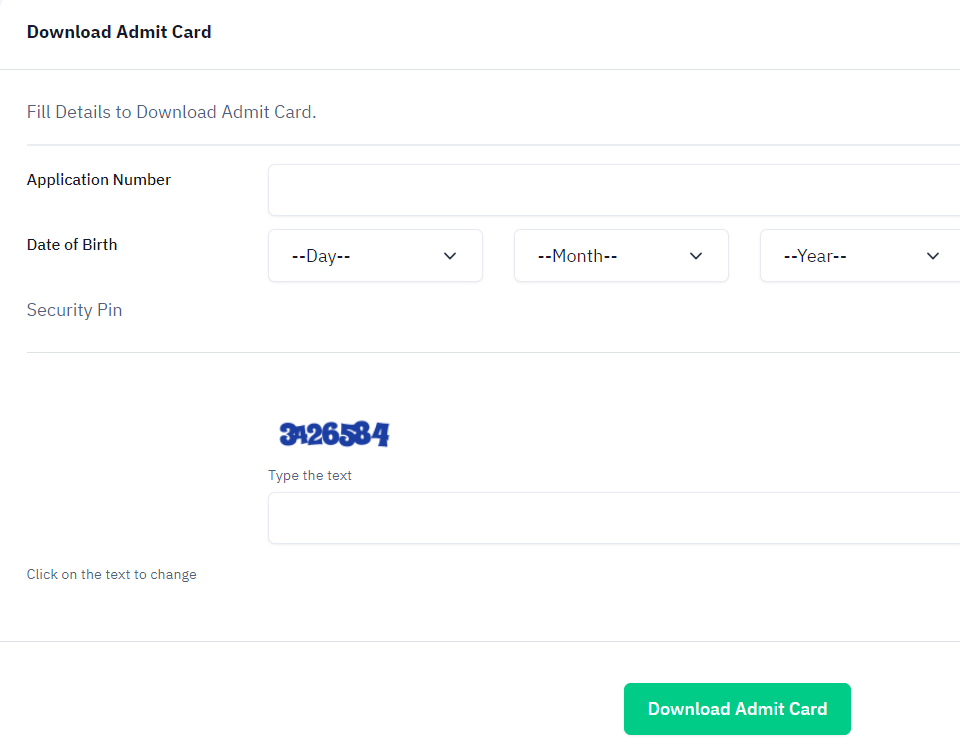Click 'Click on the text to change' hint
This screenshot has height=753, width=960.
(112, 574)
